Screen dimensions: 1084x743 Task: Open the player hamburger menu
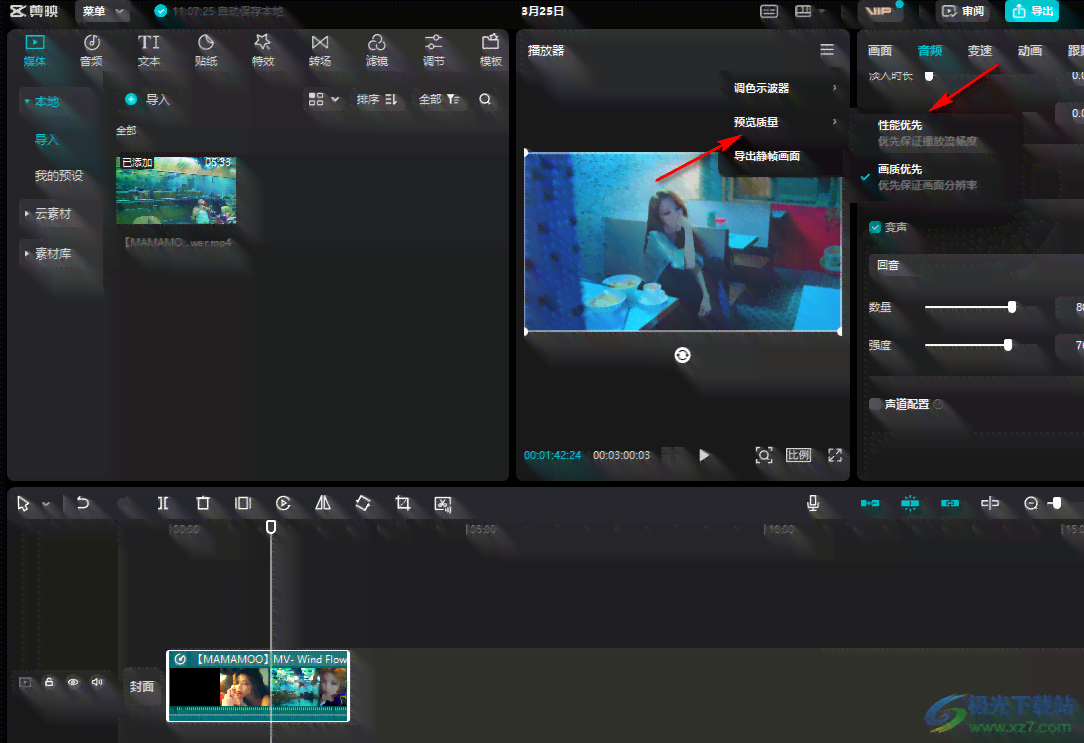pos(827,50)
